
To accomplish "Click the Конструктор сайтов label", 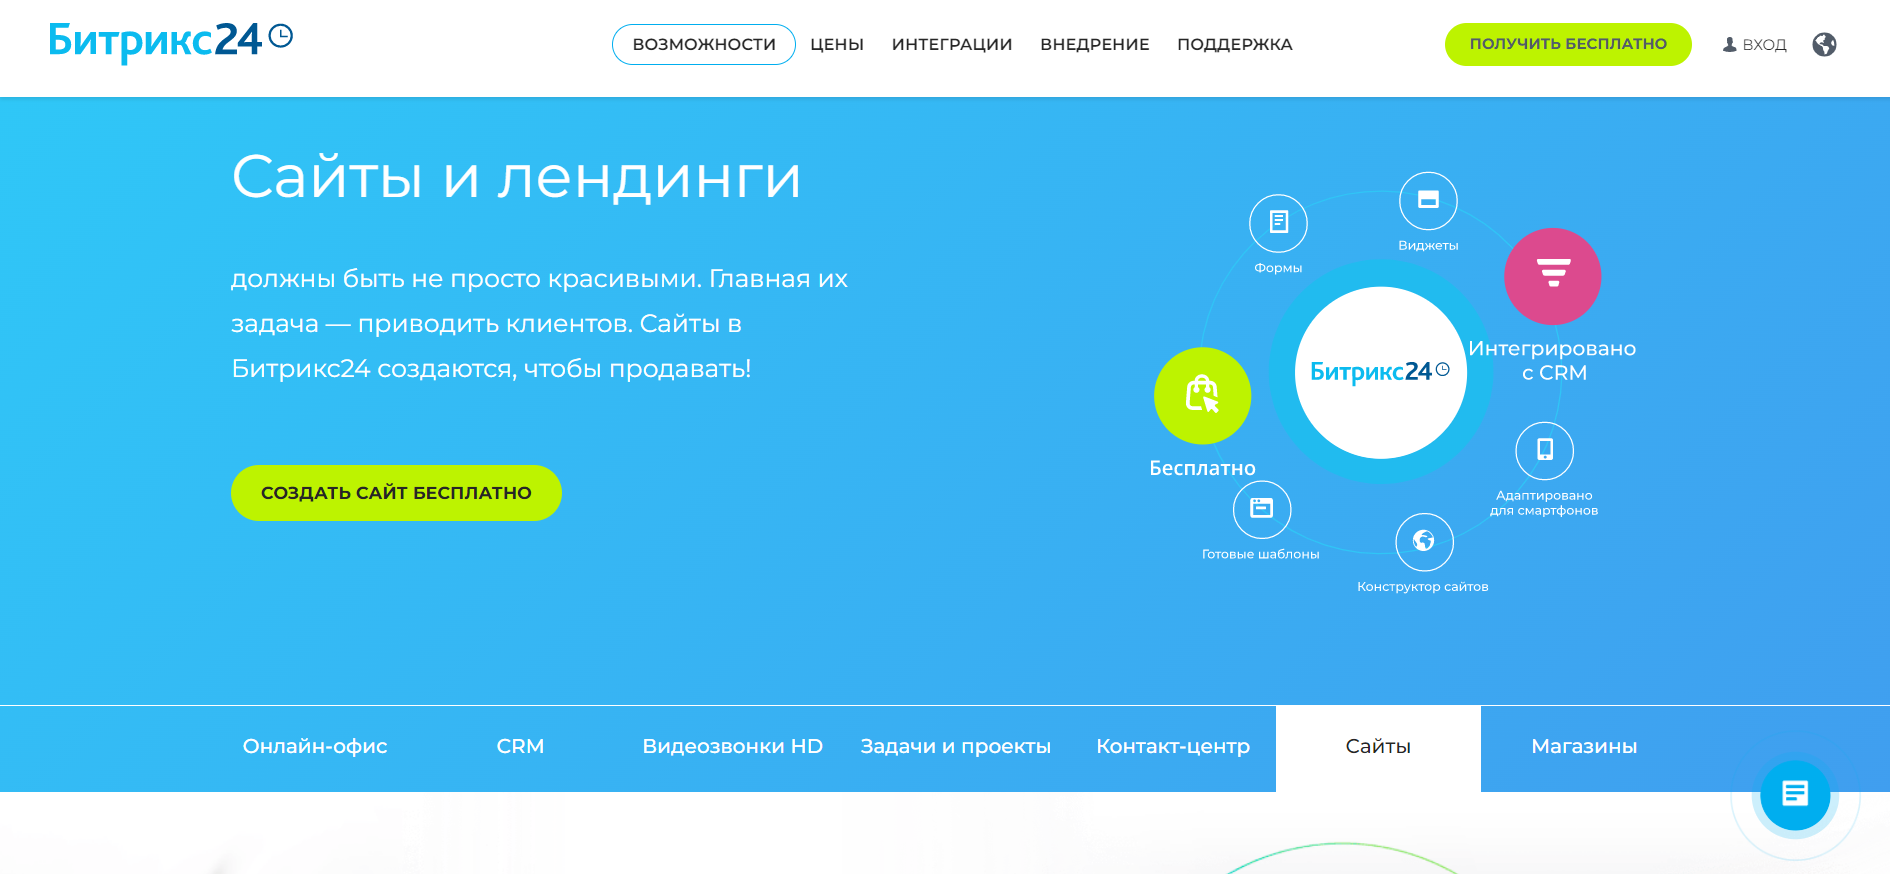I will (x=1422, y=587).
